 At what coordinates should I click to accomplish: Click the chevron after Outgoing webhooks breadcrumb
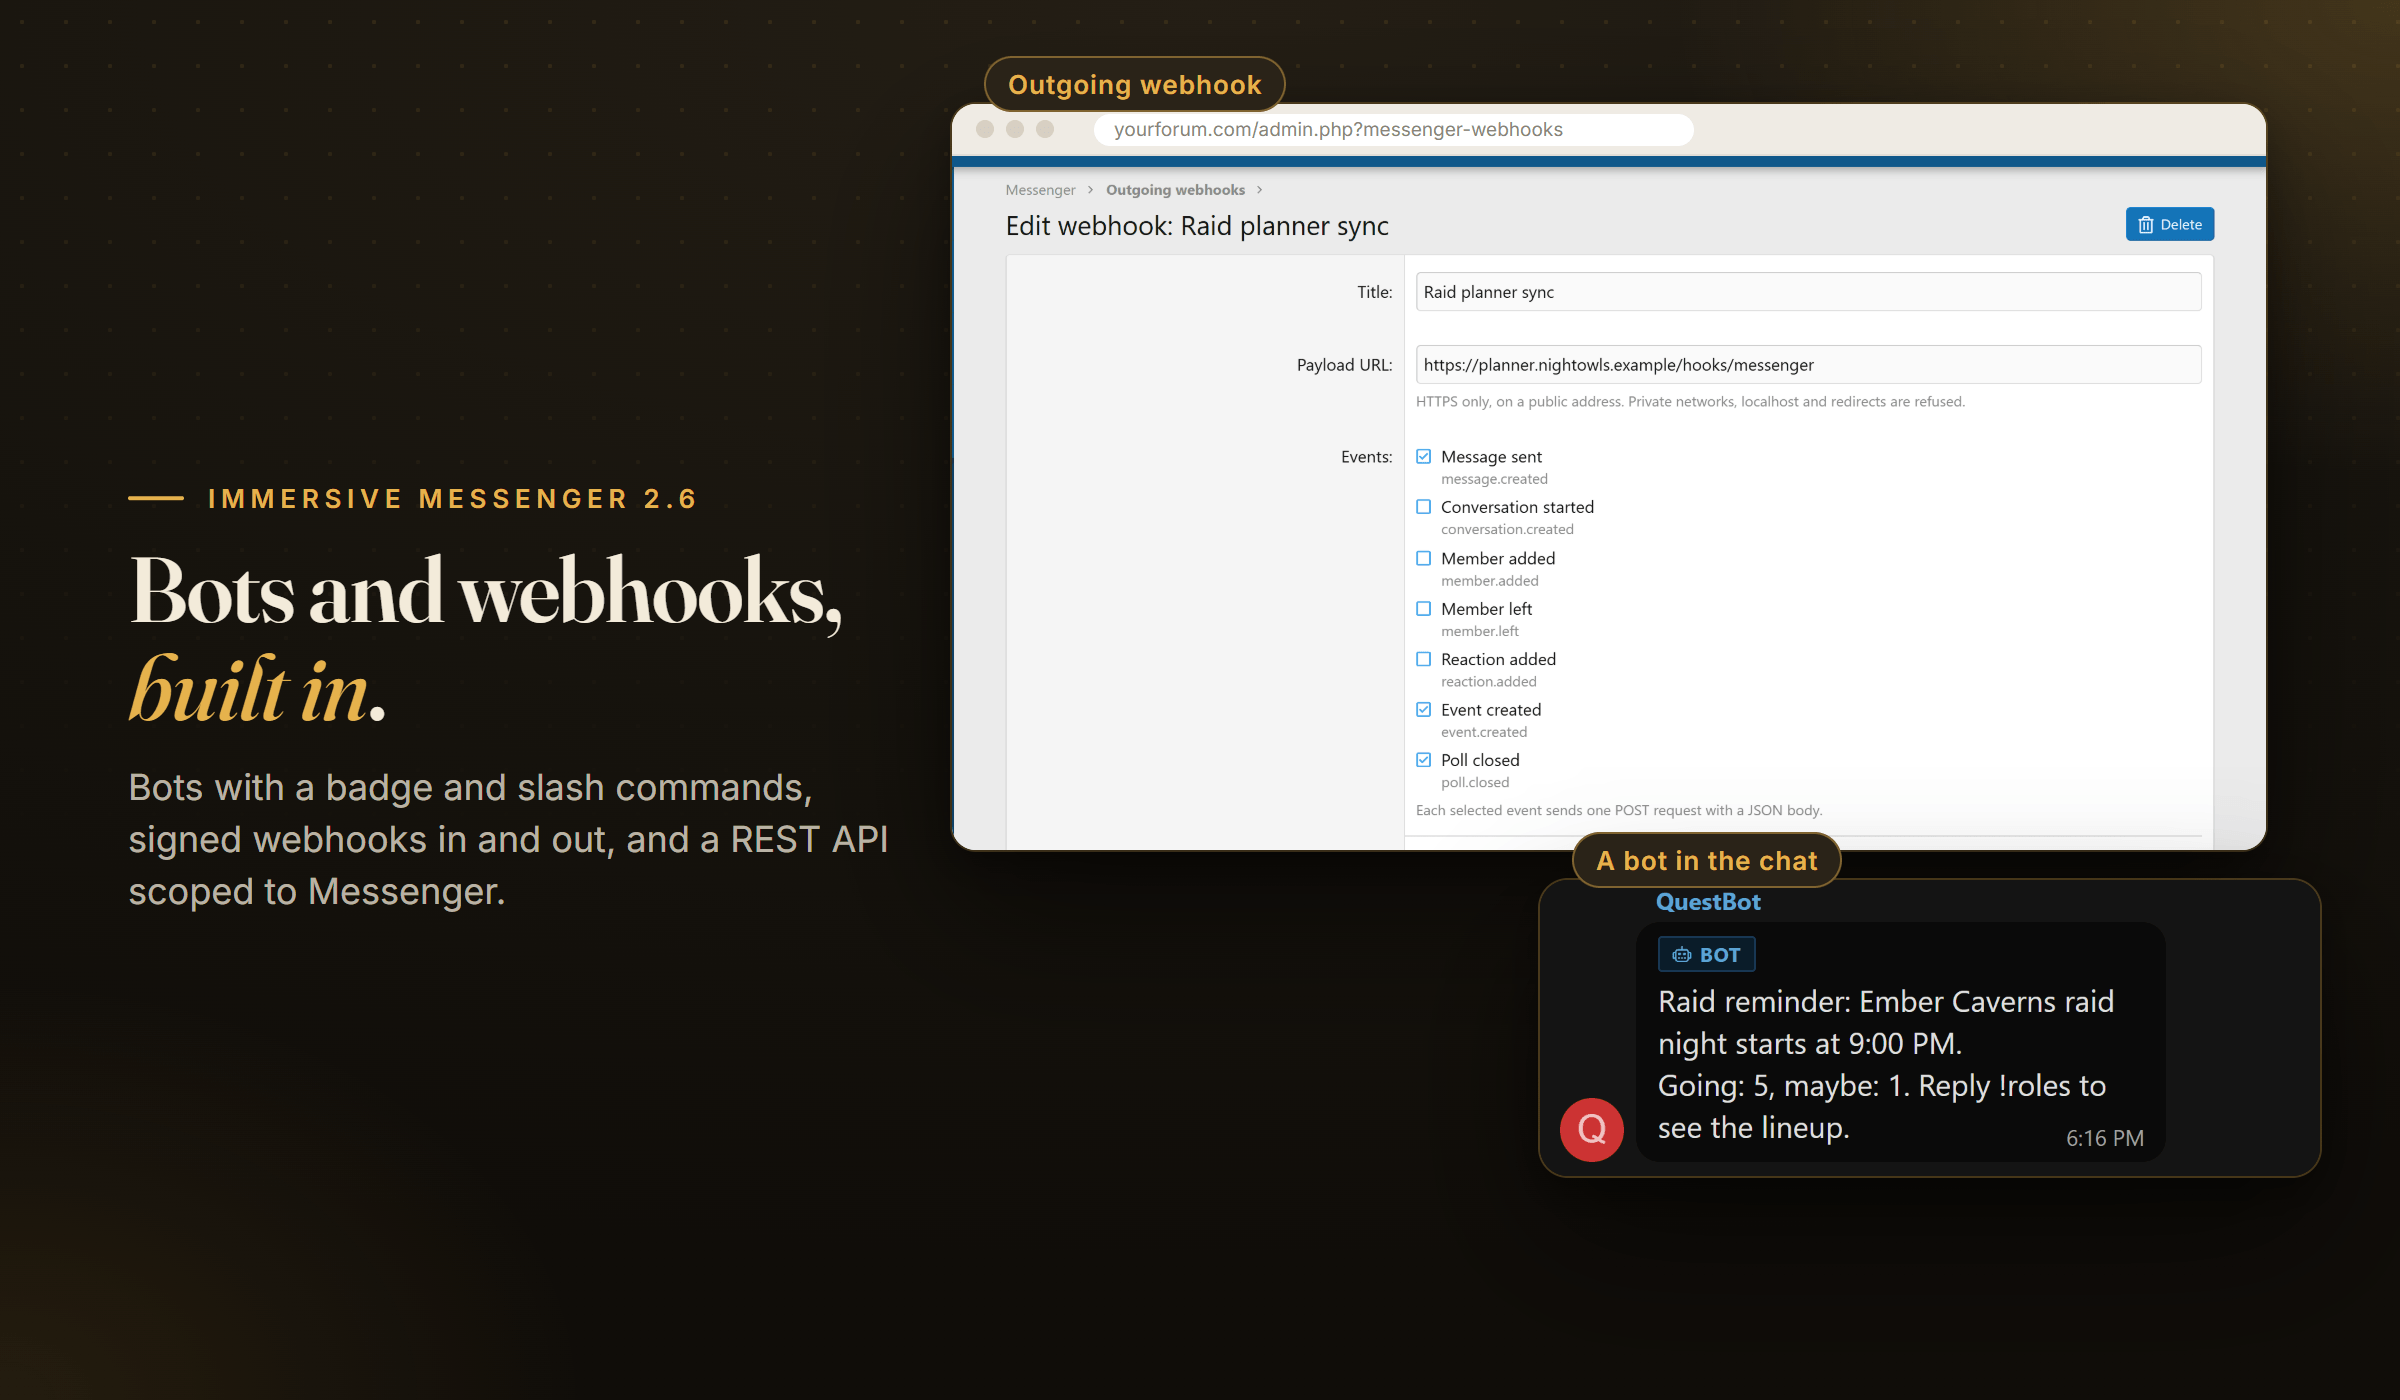point(1259,190)
